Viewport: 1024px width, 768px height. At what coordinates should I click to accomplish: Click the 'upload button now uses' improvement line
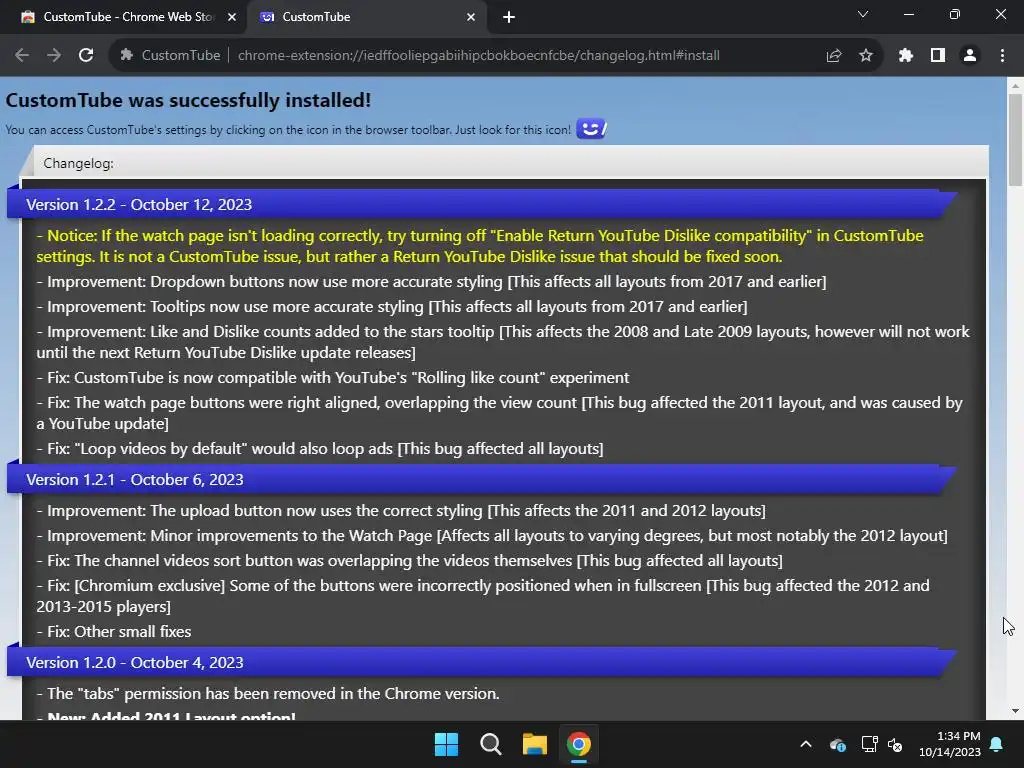click(x=401, y=511)
